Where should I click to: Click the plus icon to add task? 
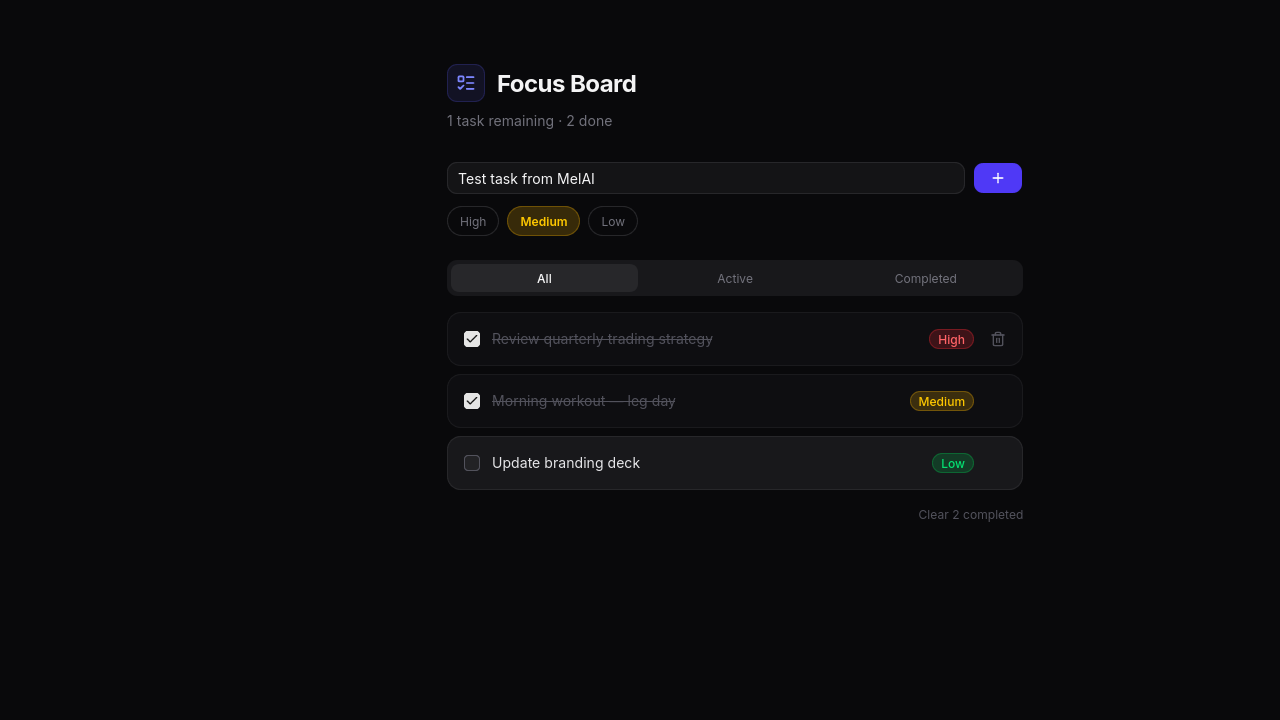click(997, 178)
